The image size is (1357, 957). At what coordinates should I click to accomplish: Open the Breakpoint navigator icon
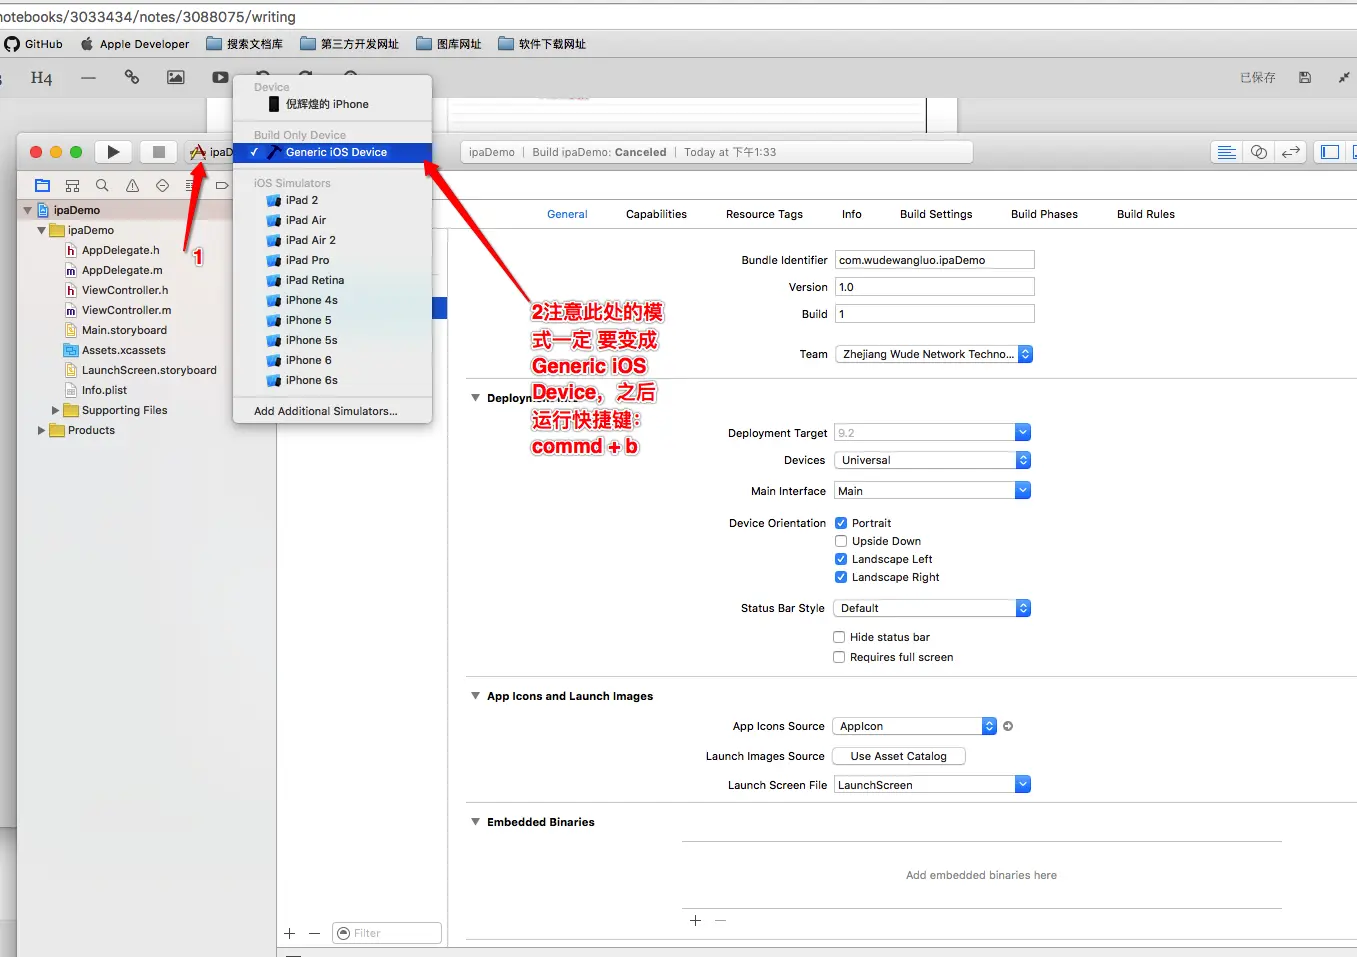pos(222,185)
